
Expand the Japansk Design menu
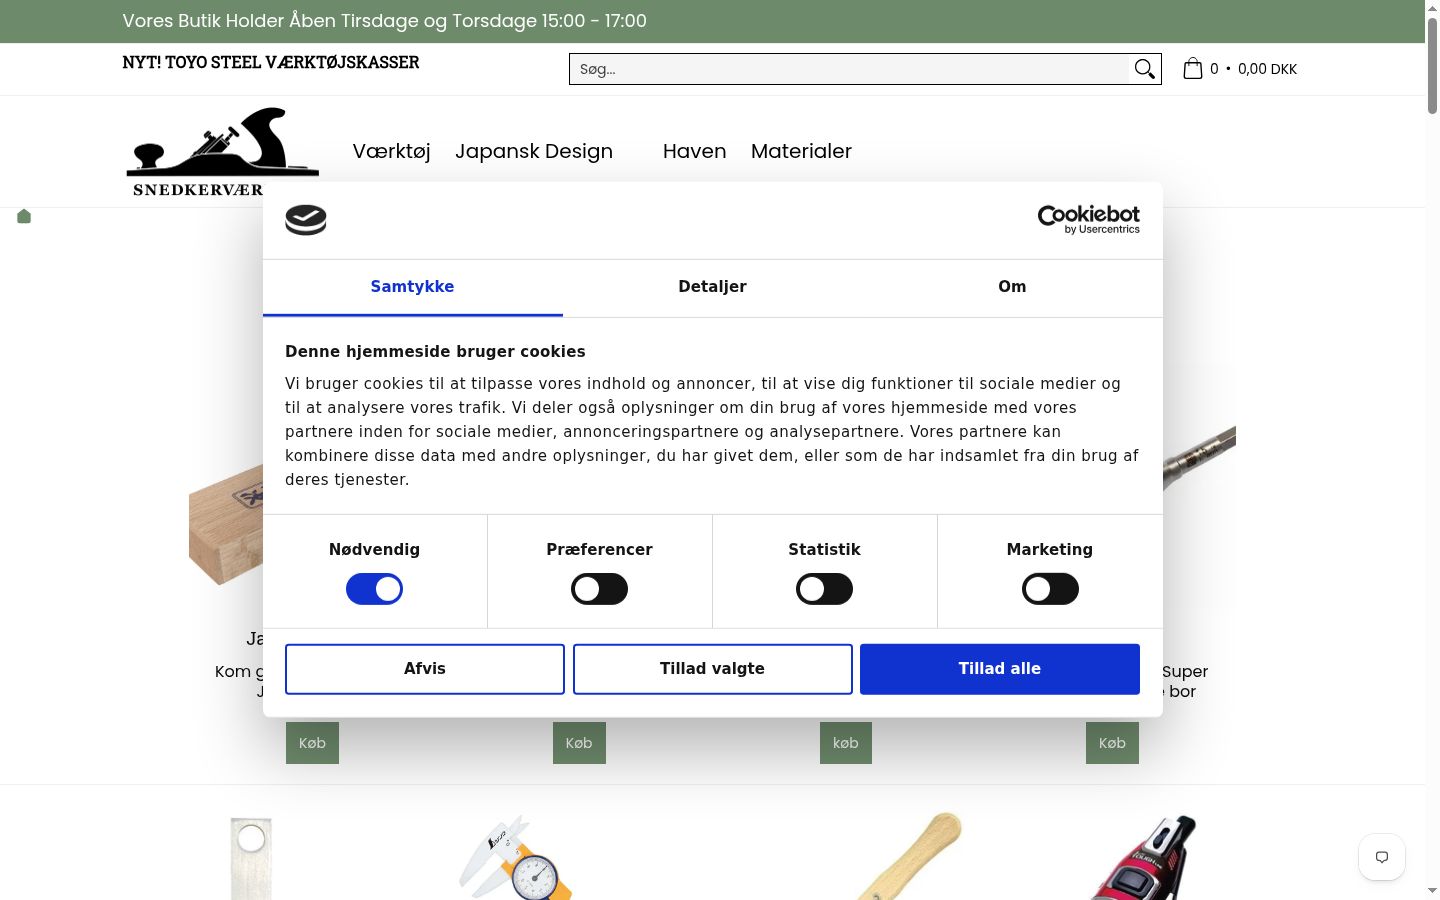coord(534,151)
